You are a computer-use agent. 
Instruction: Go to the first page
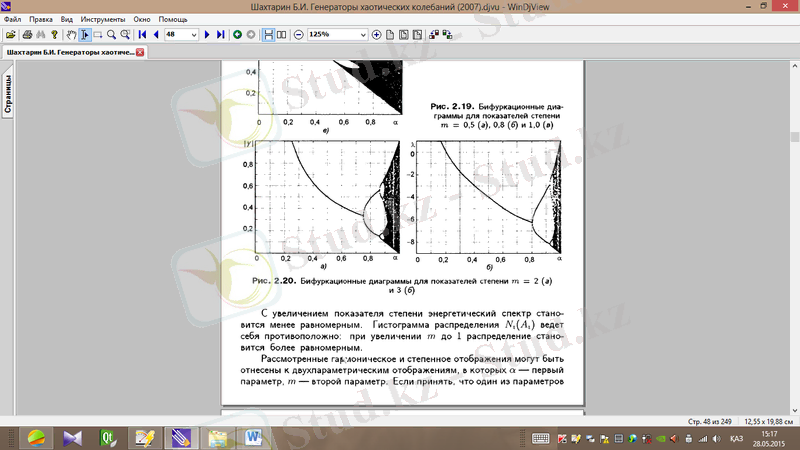tap(143, 34)
